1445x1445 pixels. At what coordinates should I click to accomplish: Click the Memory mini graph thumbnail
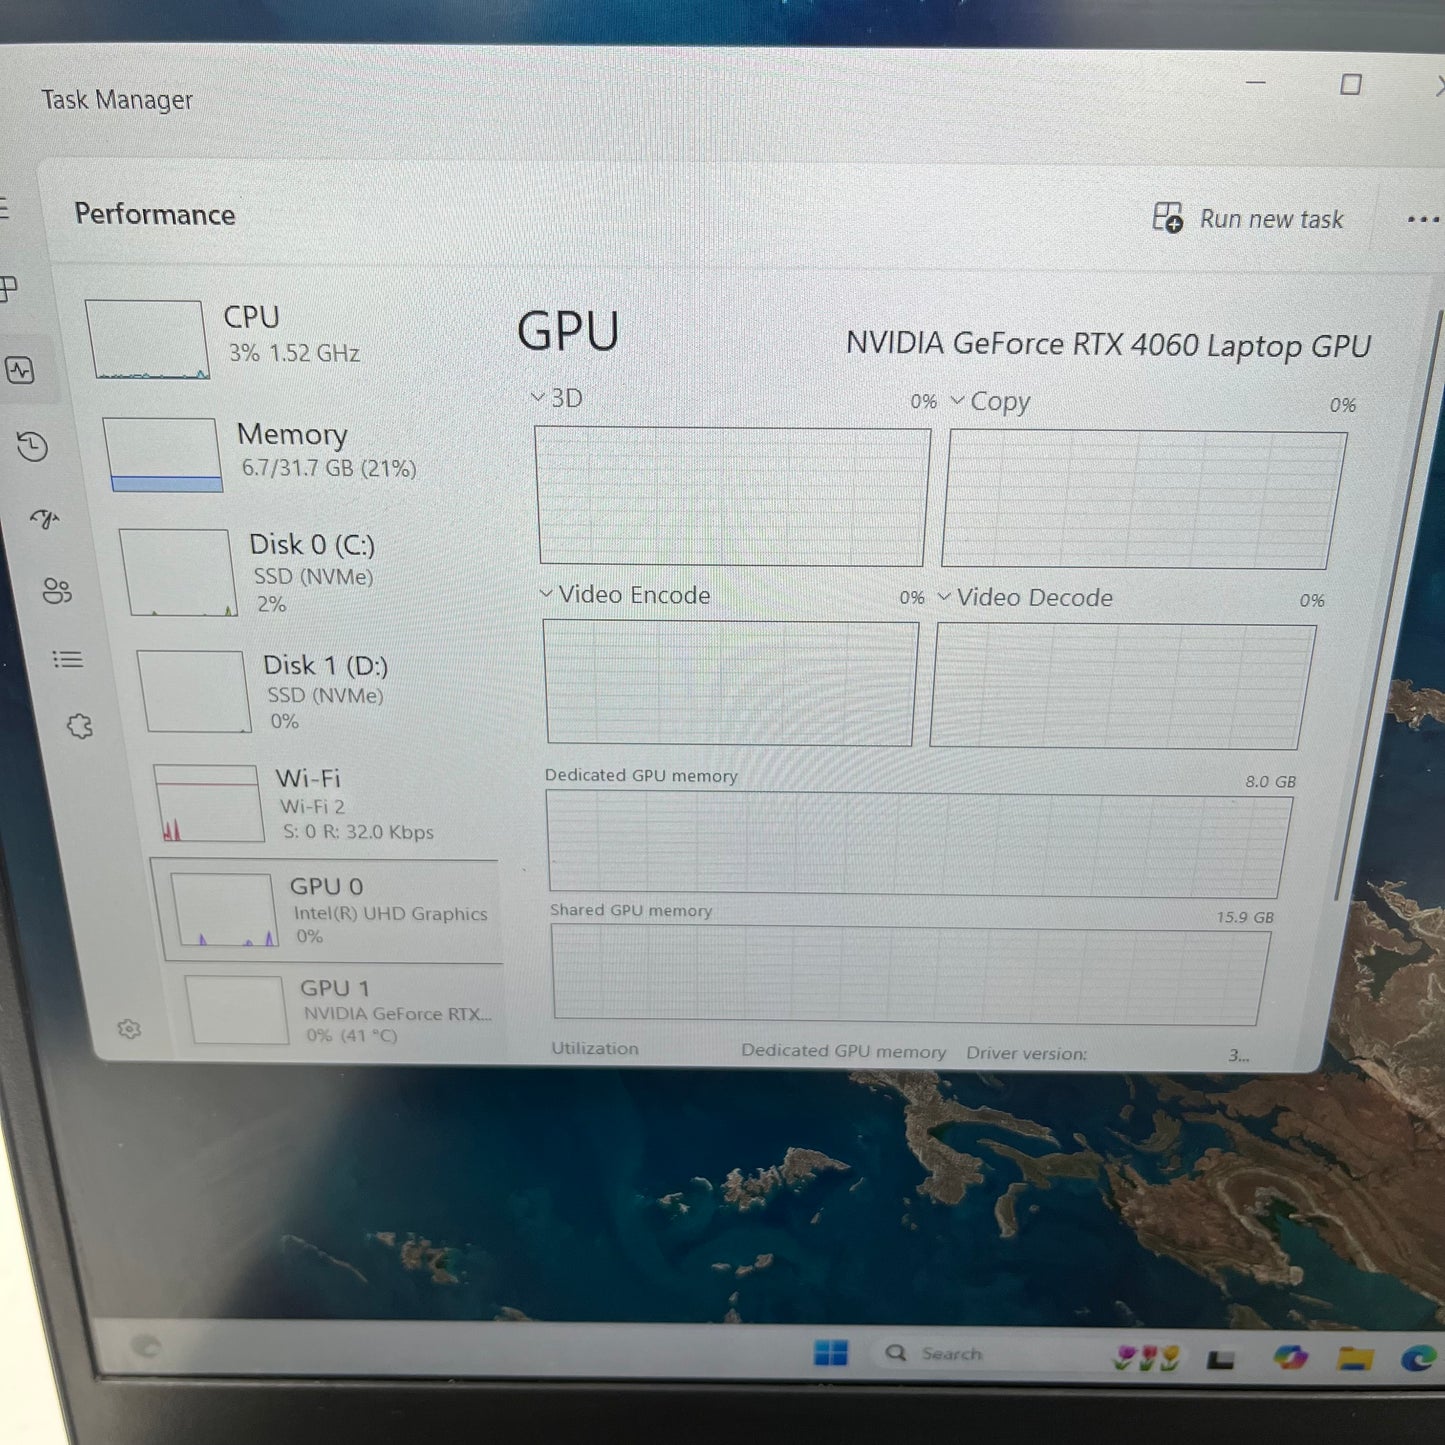tap(162, 455)
